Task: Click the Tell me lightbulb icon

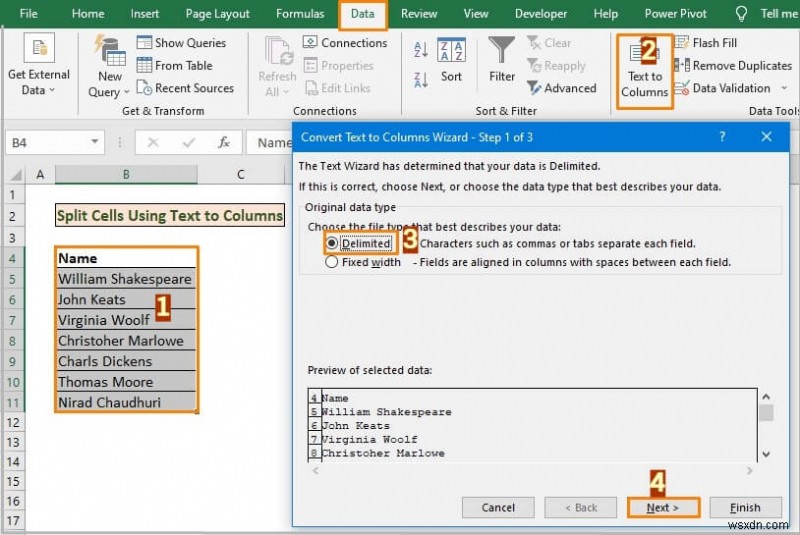Action: pos(741,14)
